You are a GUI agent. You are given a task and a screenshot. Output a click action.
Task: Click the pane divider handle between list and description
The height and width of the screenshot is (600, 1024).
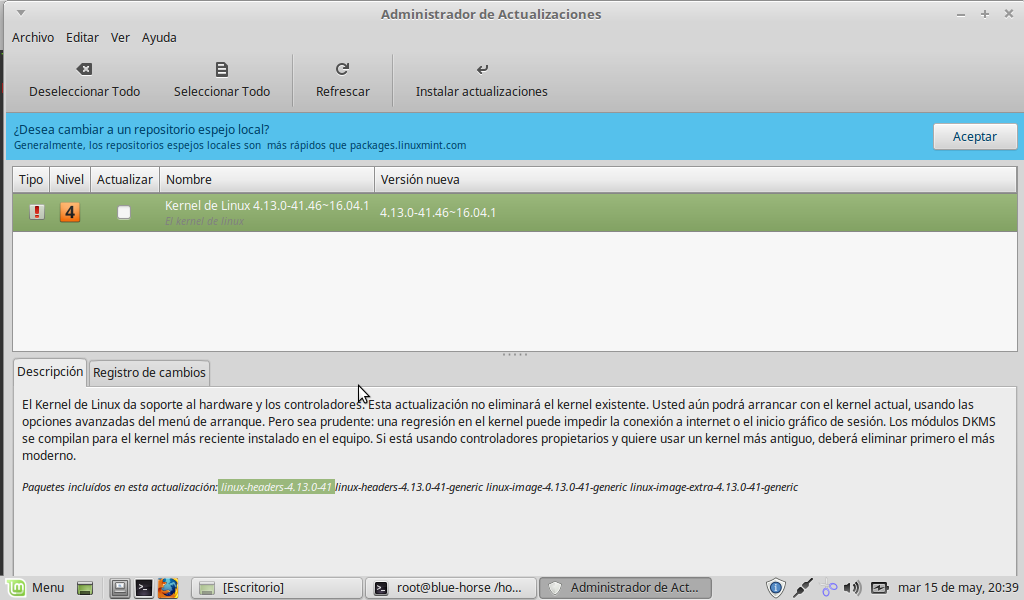tap(514, 354)
